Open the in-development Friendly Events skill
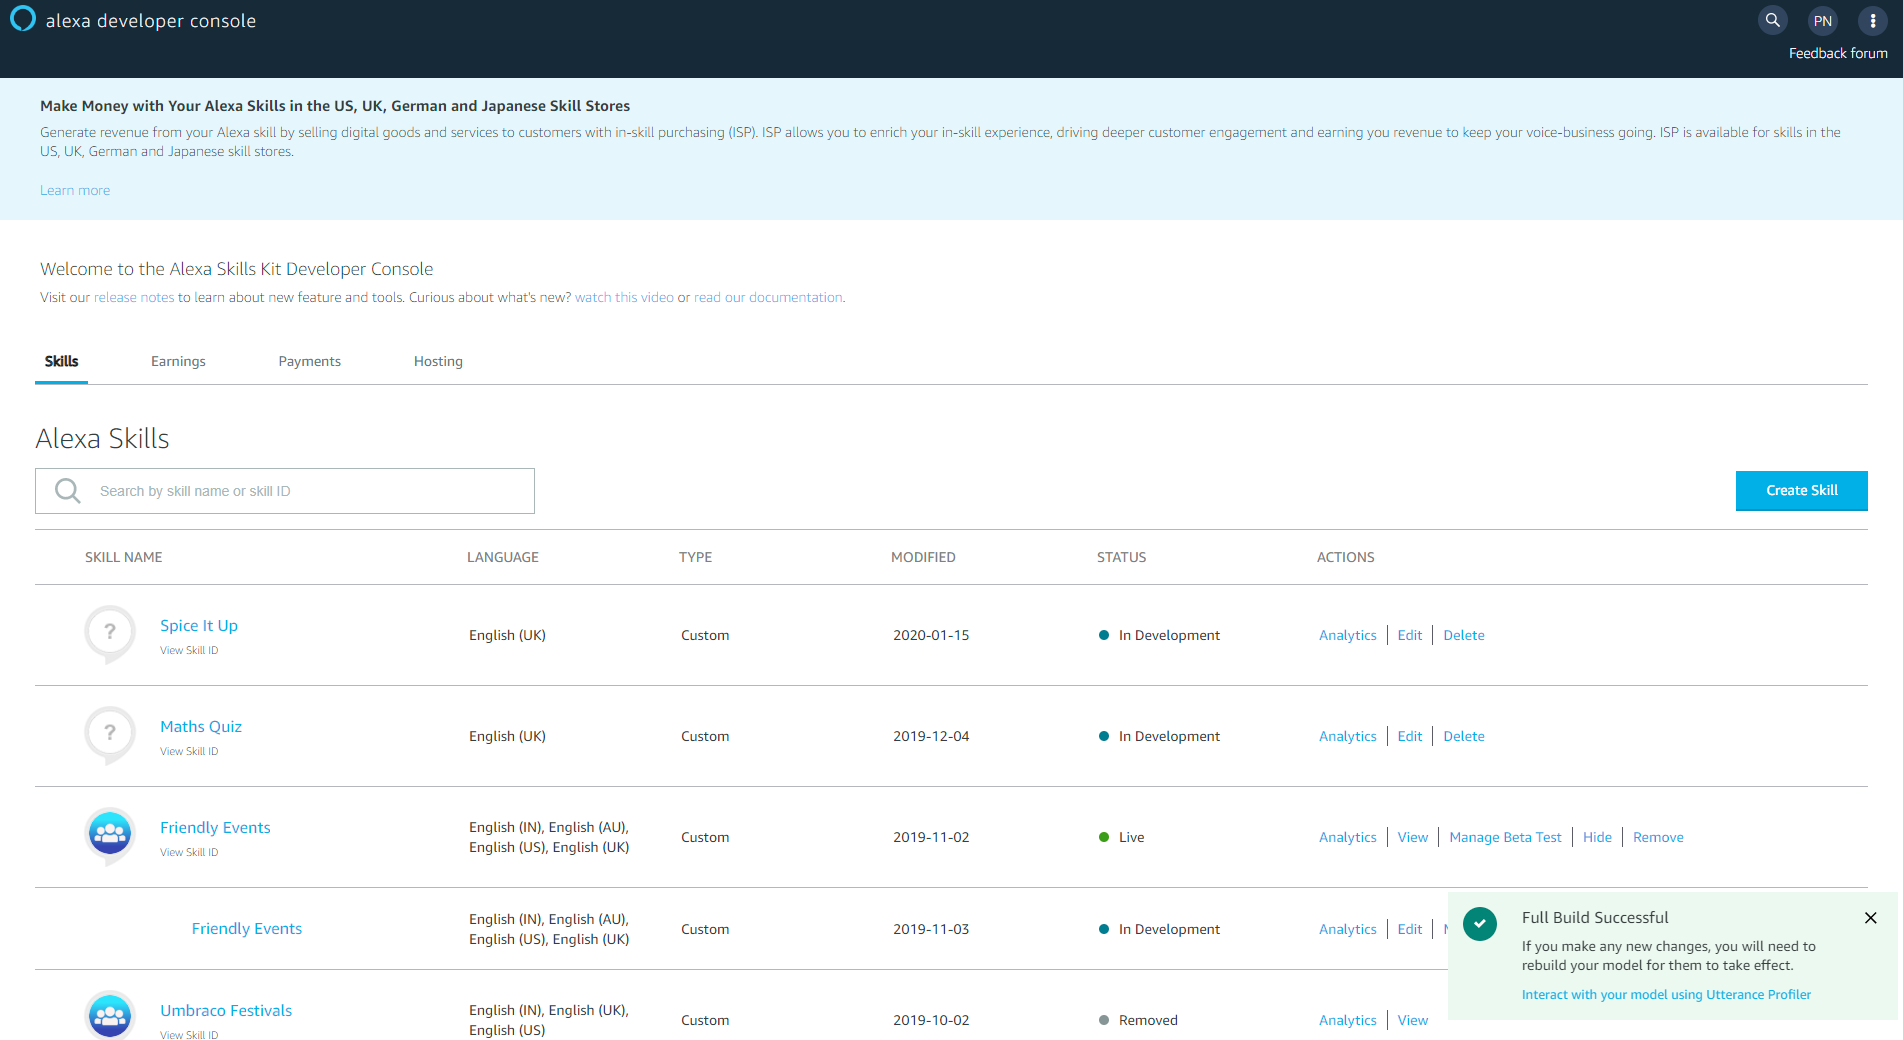Screen dimensions: 1903x1040 (247, 928)
